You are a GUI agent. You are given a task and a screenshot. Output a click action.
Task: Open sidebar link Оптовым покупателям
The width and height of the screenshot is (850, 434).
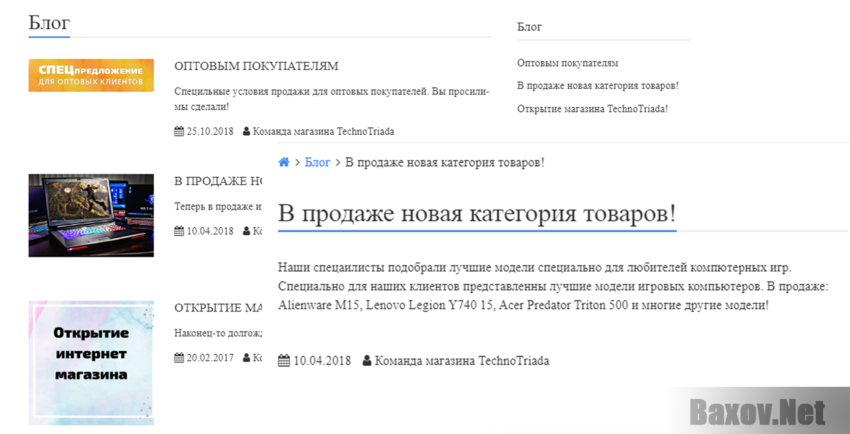pyautogui.click(x=568, y=63)
